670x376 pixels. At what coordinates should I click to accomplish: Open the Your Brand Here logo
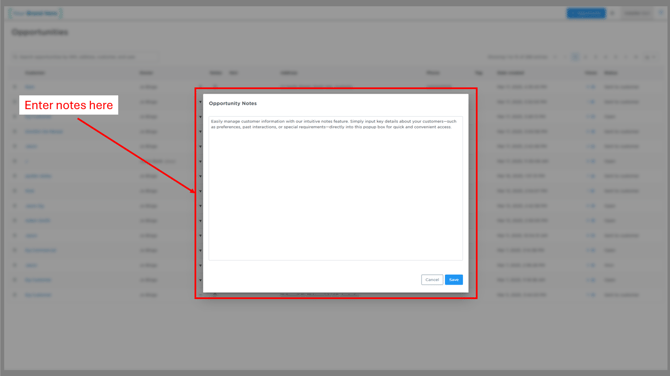click(x=35, y=13)
